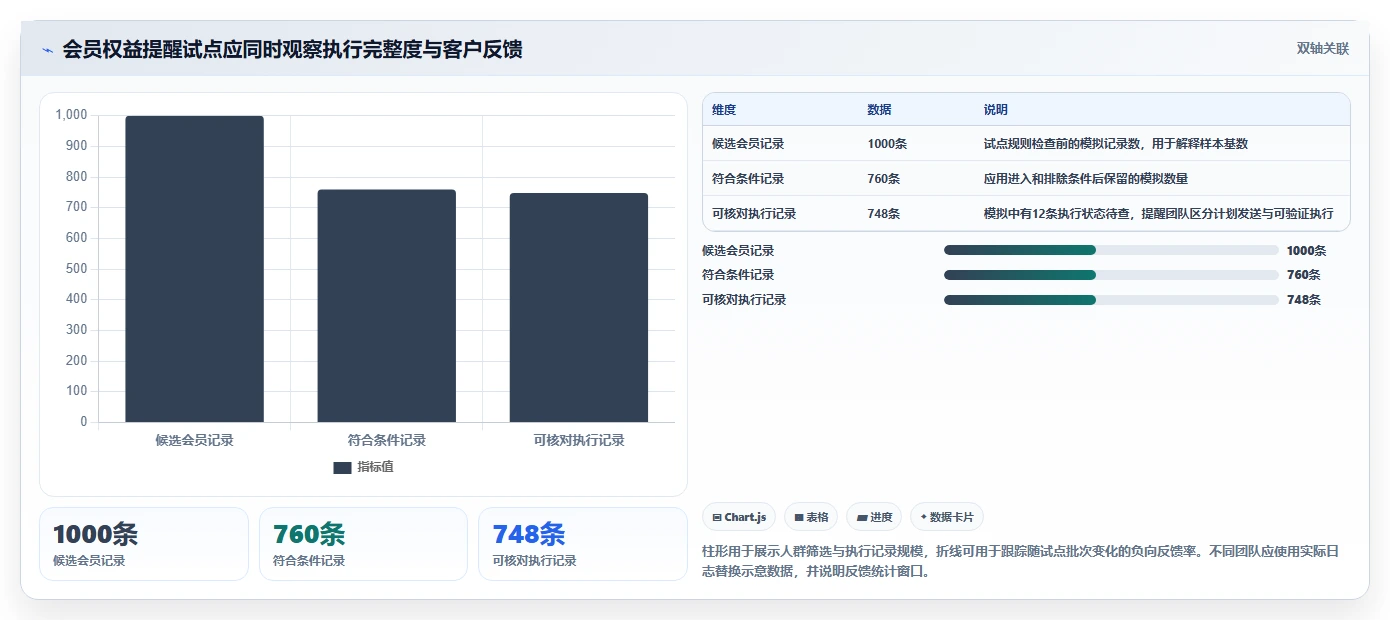Click the 数据 table column header
This screenshot has width=1390, height=620.
click(880, 110)
